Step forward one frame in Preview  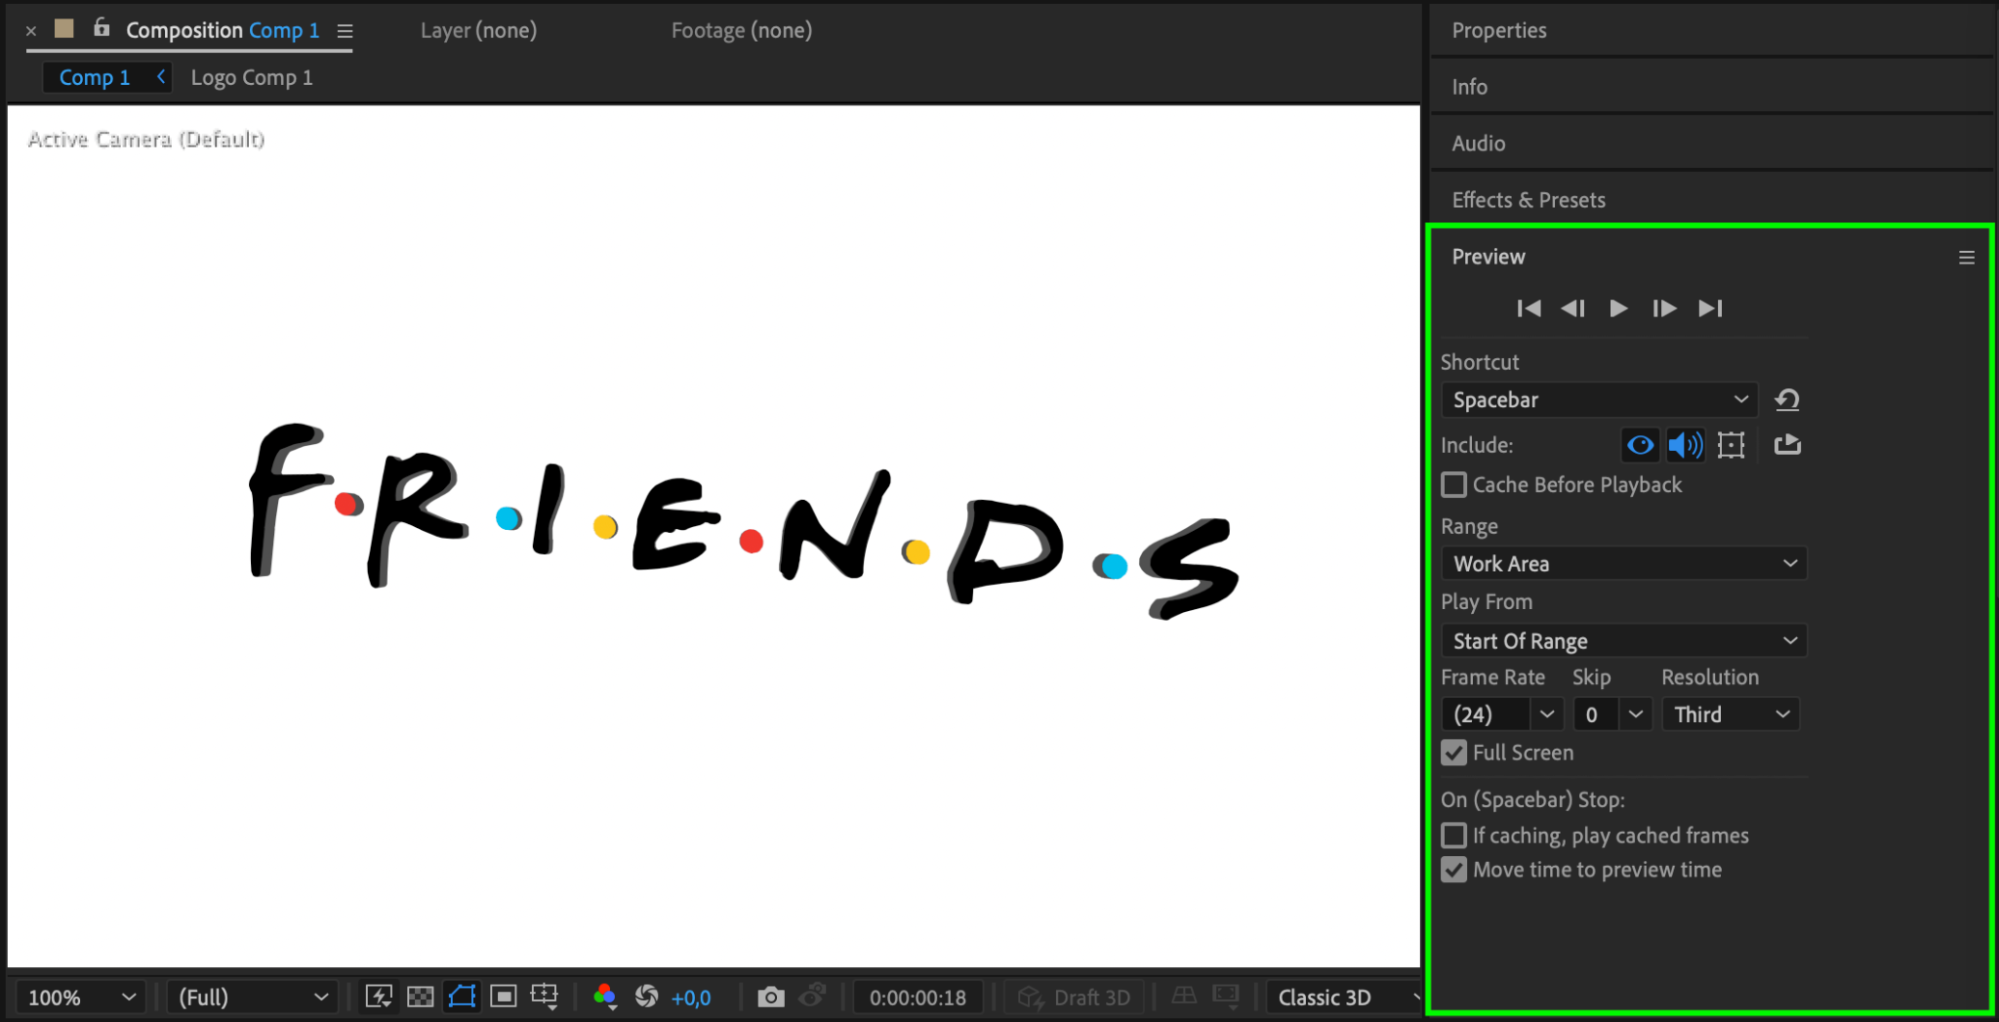pyautogui.click(x=1664, y=308)
